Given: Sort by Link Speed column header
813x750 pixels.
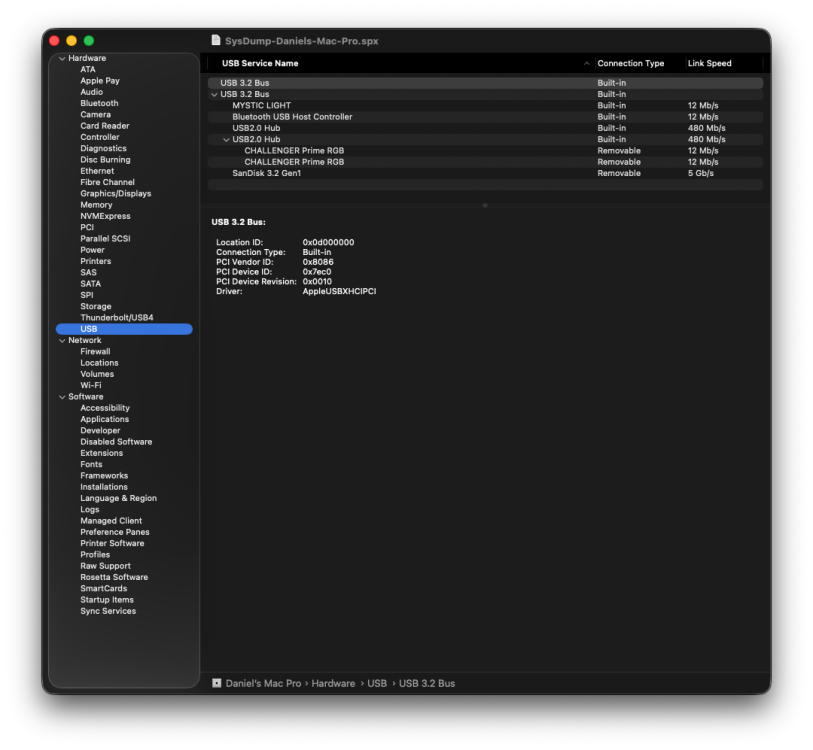Looking at the screenshot, I should [x=709, y=63].
